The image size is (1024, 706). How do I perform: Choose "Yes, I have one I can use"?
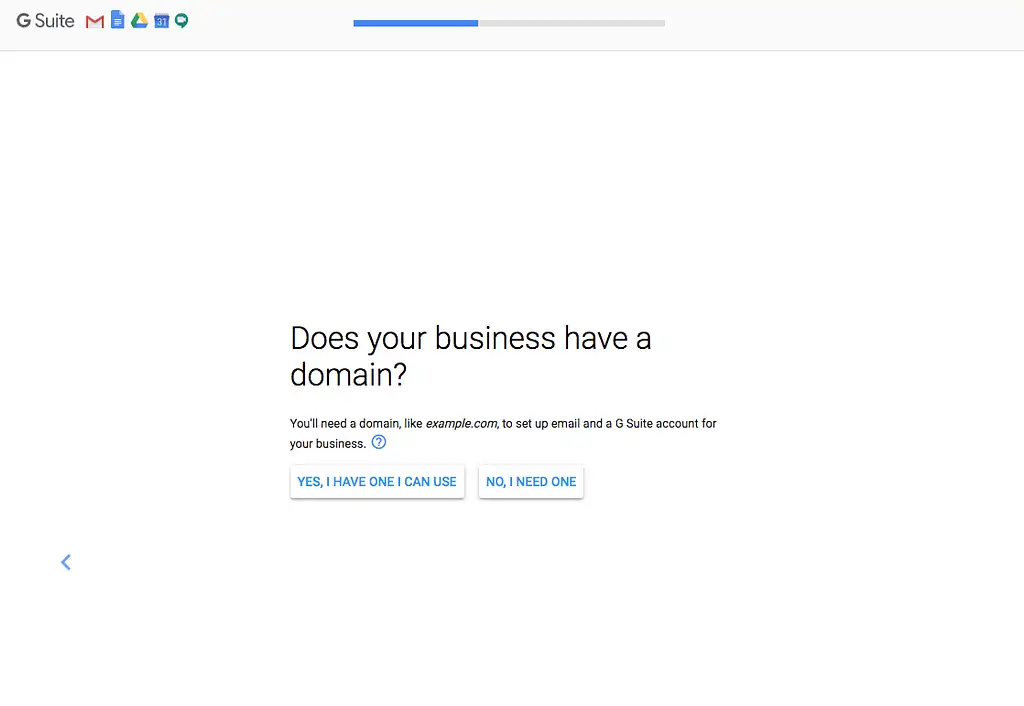(x=377, y=482)
